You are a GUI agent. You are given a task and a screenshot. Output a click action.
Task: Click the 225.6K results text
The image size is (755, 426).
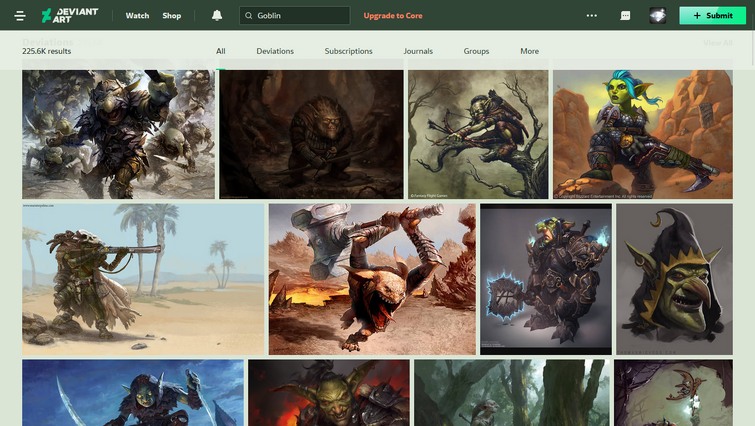pyautogui.click(x=47, y=51)
